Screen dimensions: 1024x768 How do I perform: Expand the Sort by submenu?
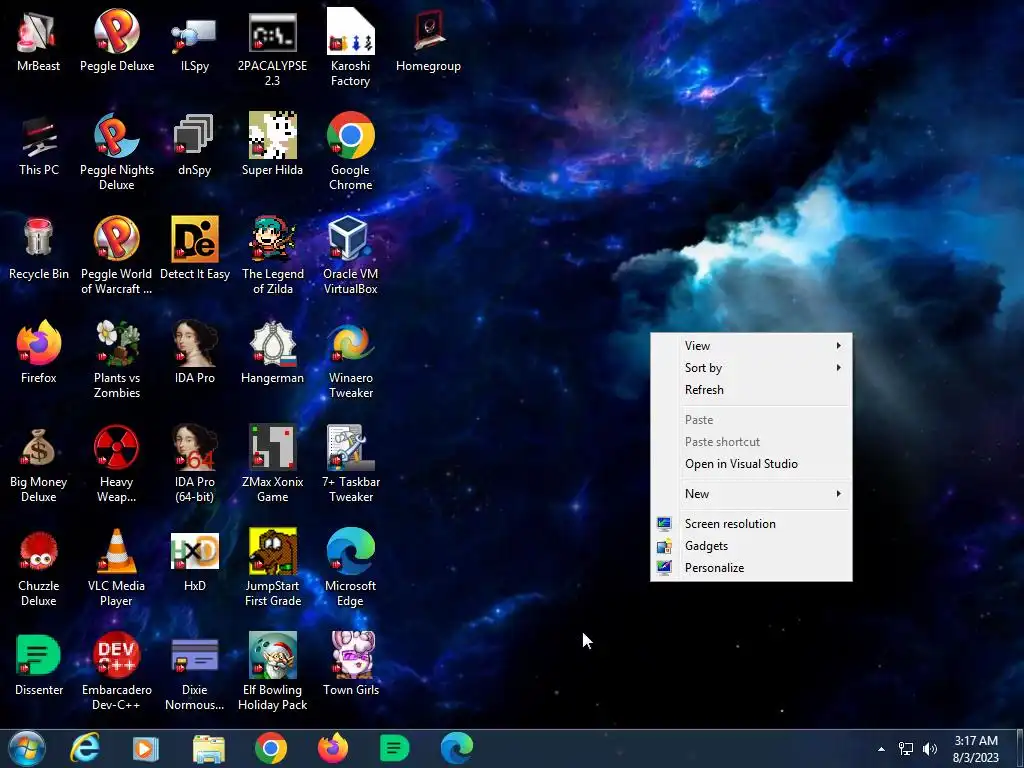[x=751, y=368]
